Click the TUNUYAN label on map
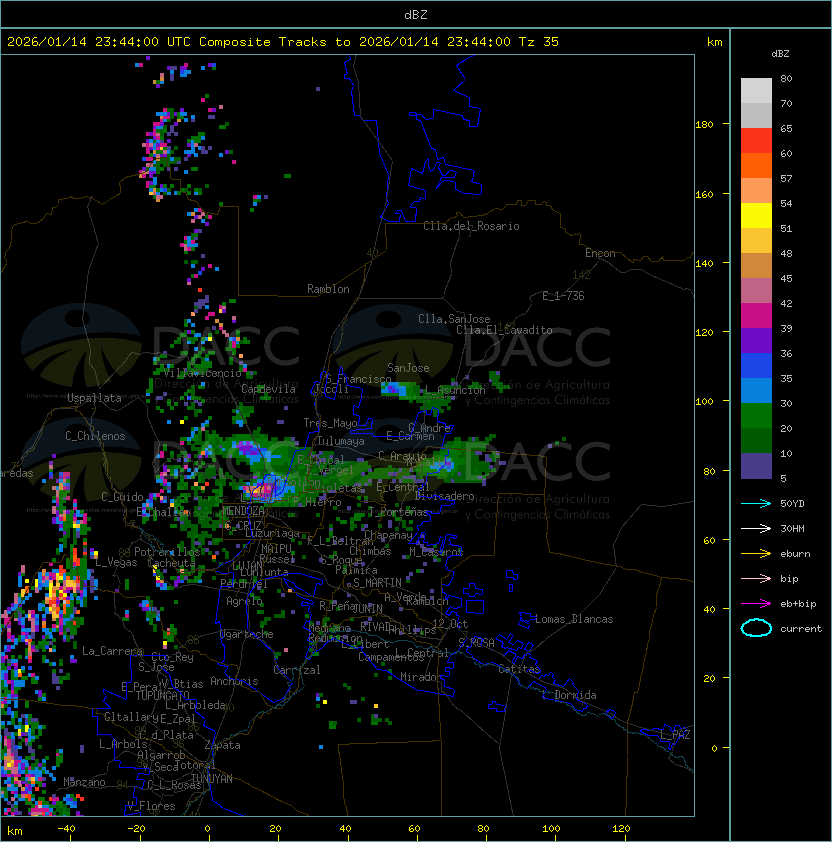The height and width of the screenshot is (842, 832). coord(212,779)
